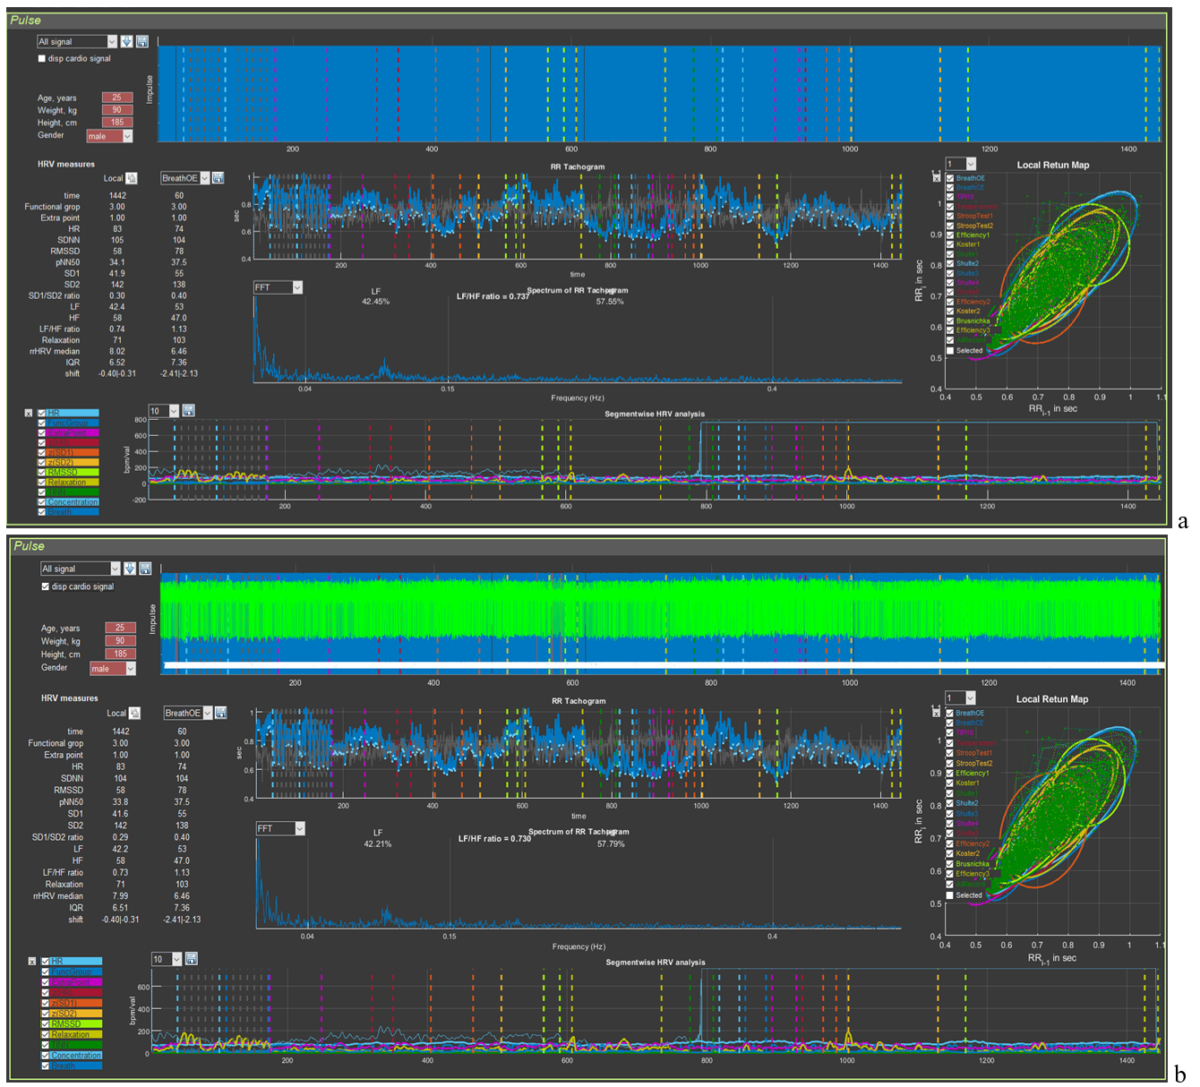Open the FFT method dropdown in panel a
Screen dimensions: 1200x1087
(297, 288)
